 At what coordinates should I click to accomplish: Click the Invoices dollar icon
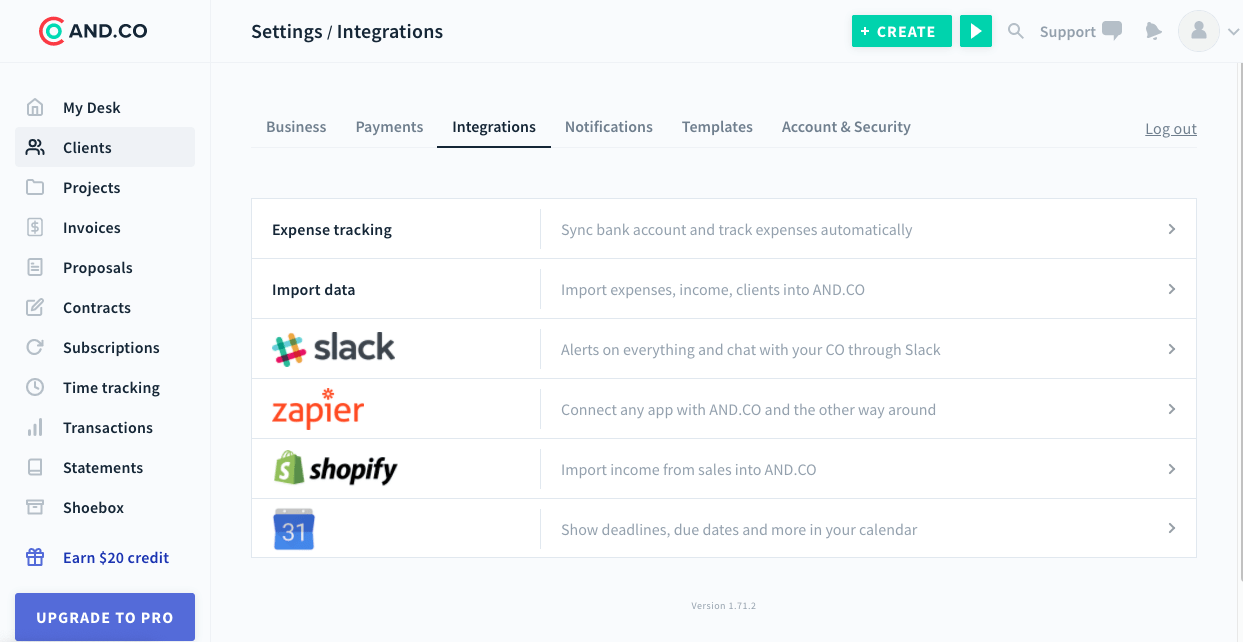[35, 227]
